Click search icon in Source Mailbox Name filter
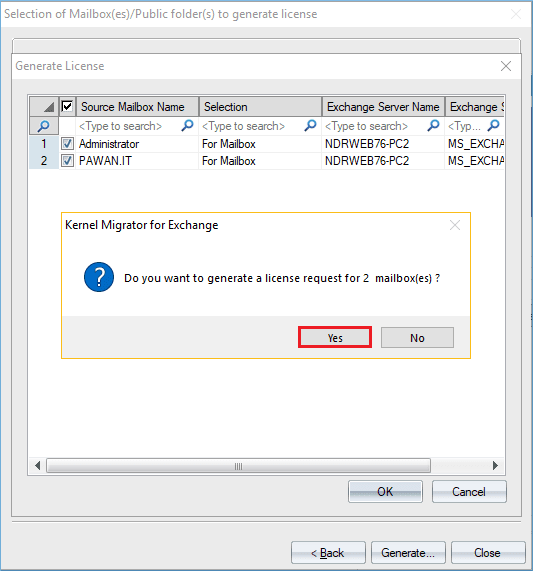The width and height of the screenshot is (533, 571). tap(187, 126)
